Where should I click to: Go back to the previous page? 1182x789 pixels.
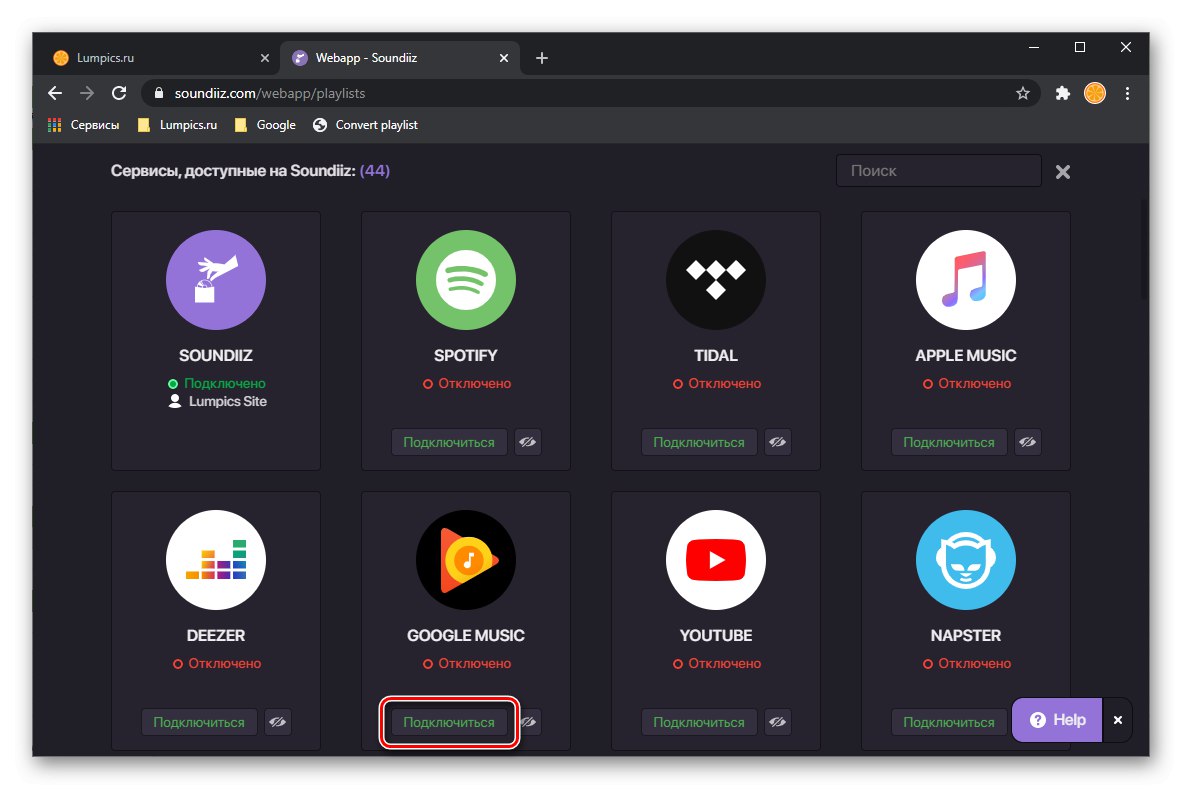[x=55, y=93]
